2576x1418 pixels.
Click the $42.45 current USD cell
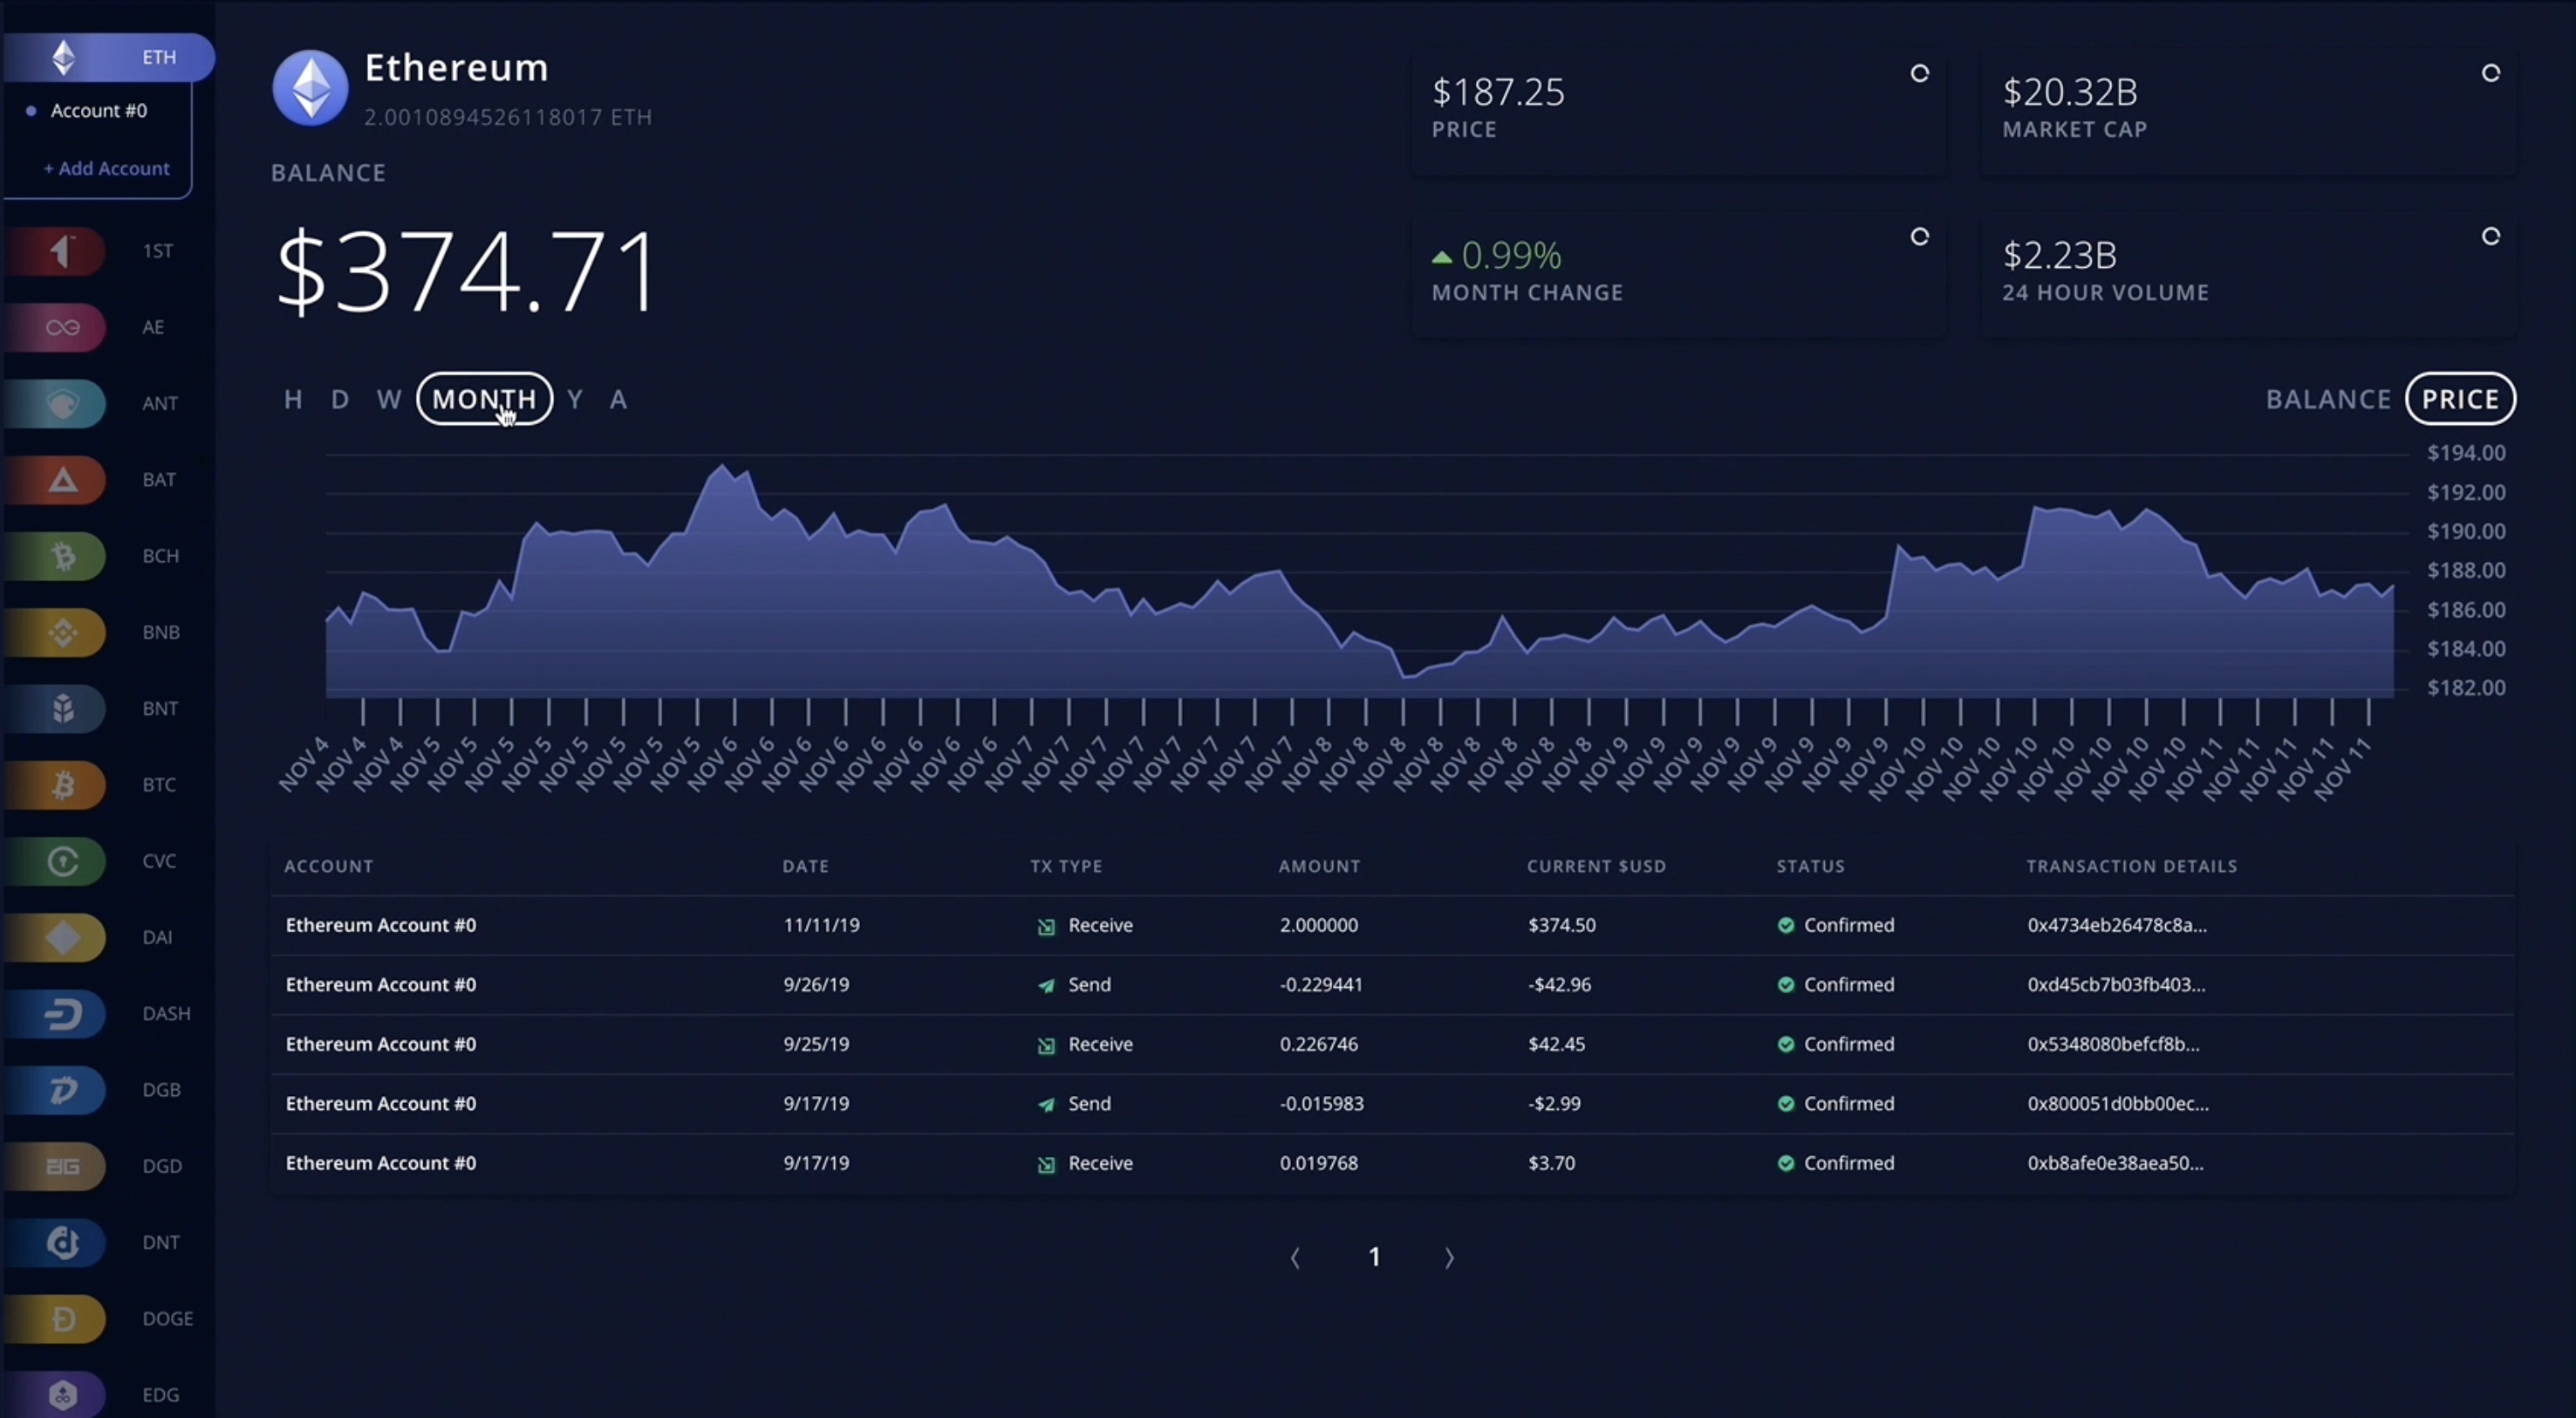pos(1556,1044)
